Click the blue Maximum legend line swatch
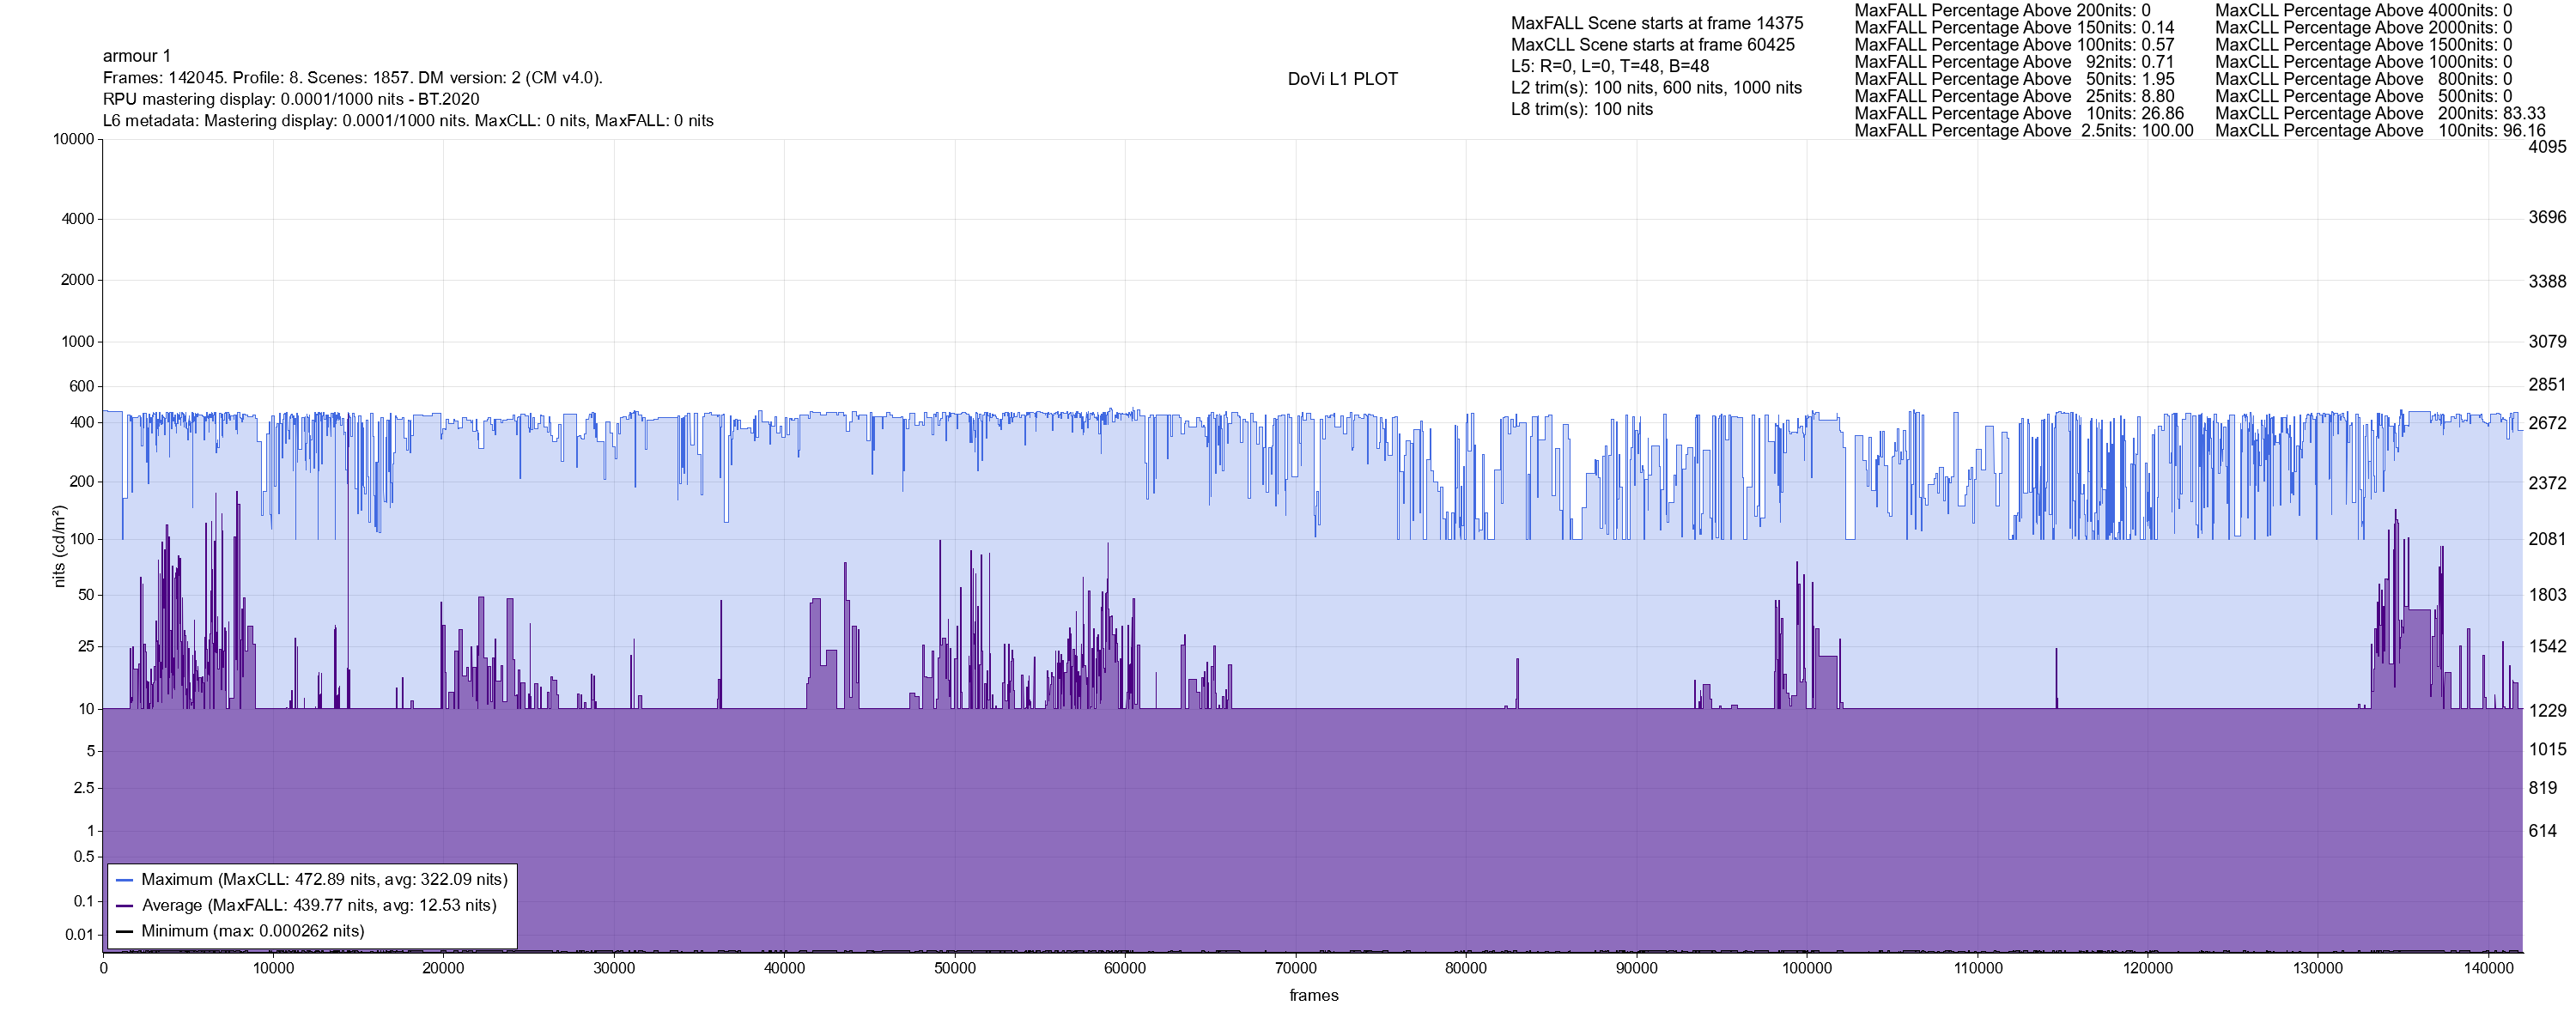The image size is (2576, 1030). click(124, 880)
